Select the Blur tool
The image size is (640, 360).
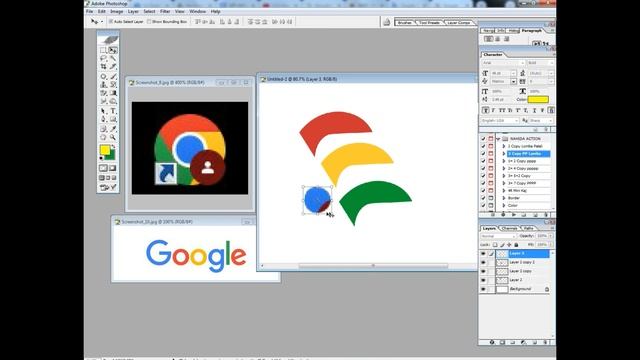103,101
